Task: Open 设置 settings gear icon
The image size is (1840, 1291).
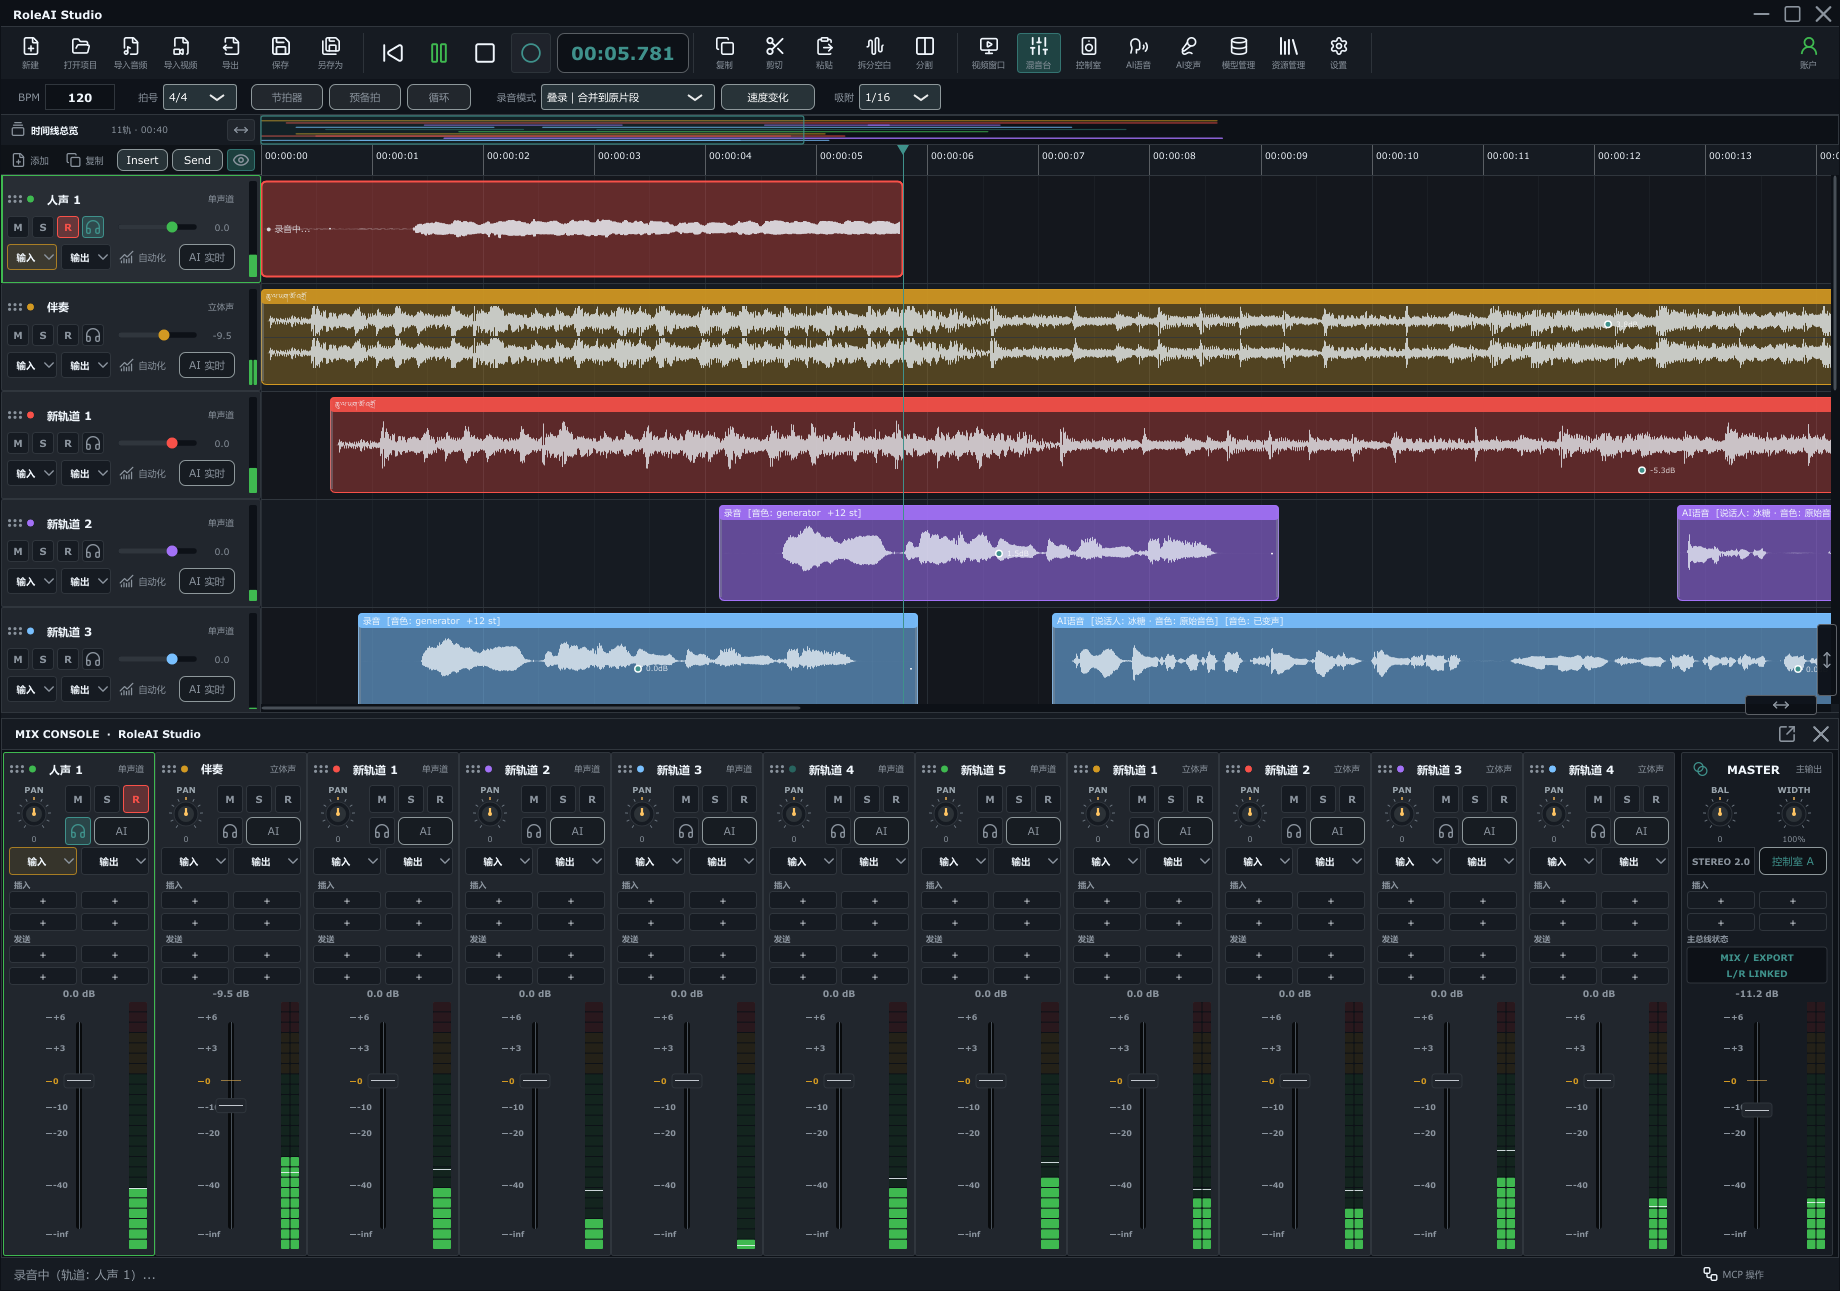Action: click(x=1339, y=52)
